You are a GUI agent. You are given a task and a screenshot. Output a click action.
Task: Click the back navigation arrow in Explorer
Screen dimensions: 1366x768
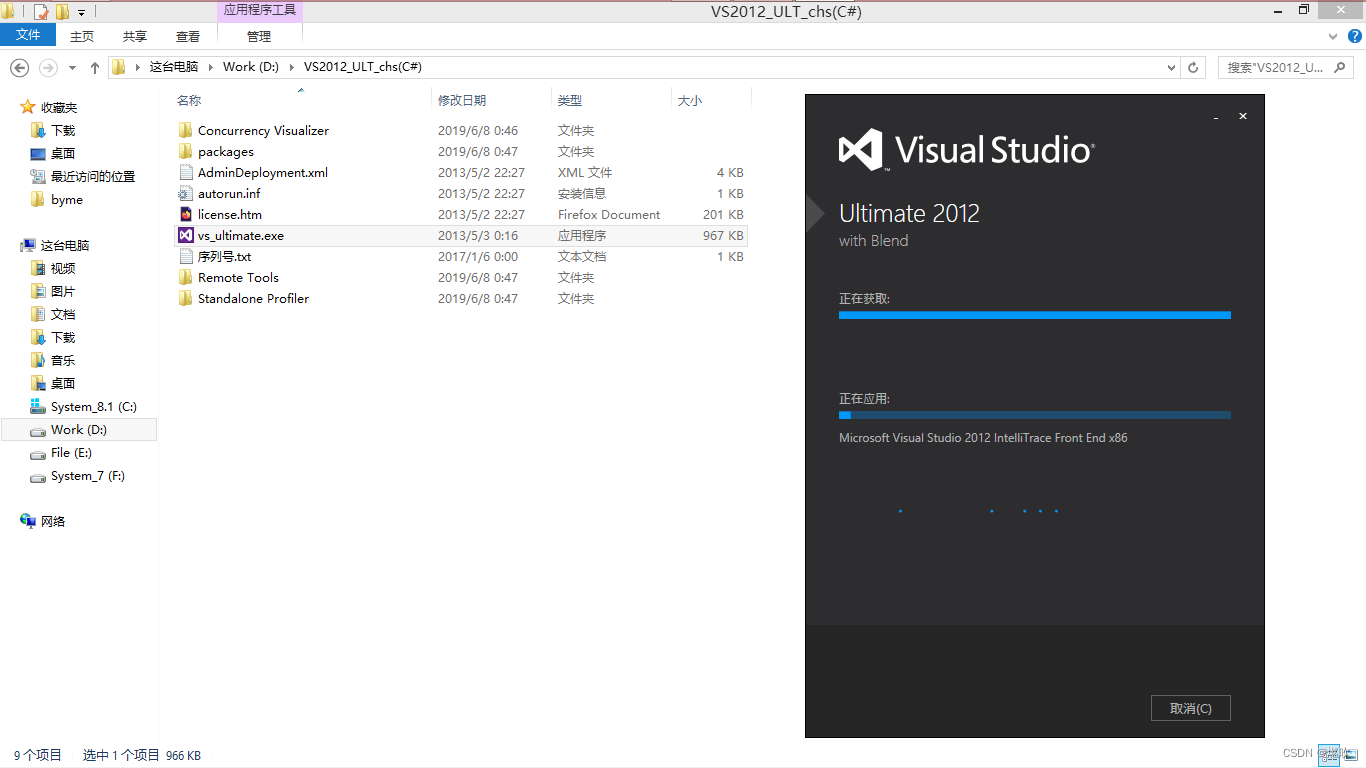coord(19,67)
